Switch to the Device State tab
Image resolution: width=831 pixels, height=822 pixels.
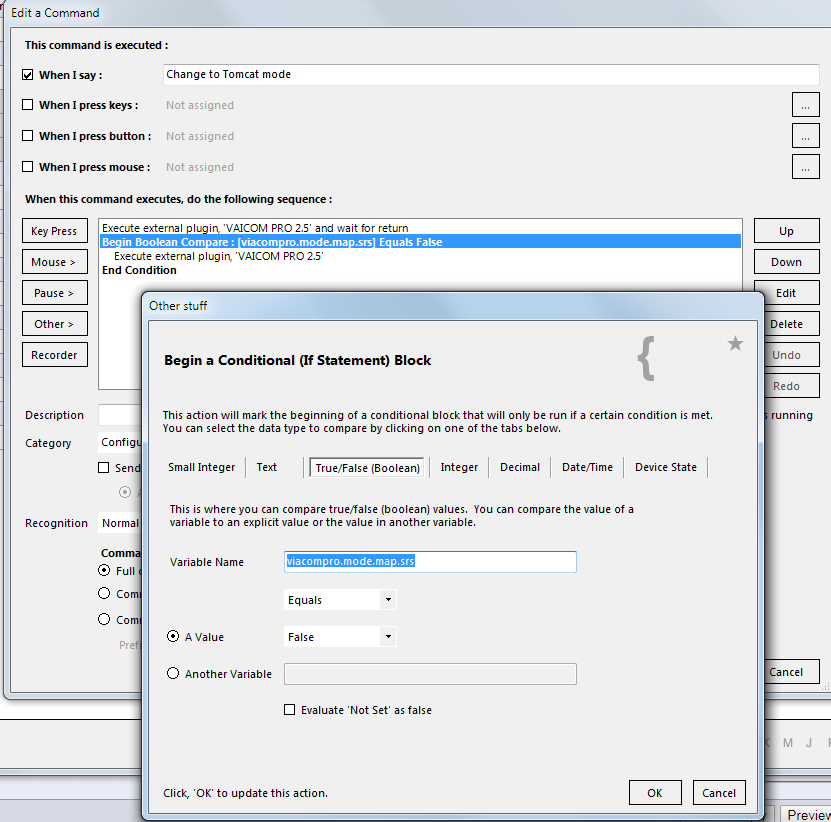click(666, 467)
